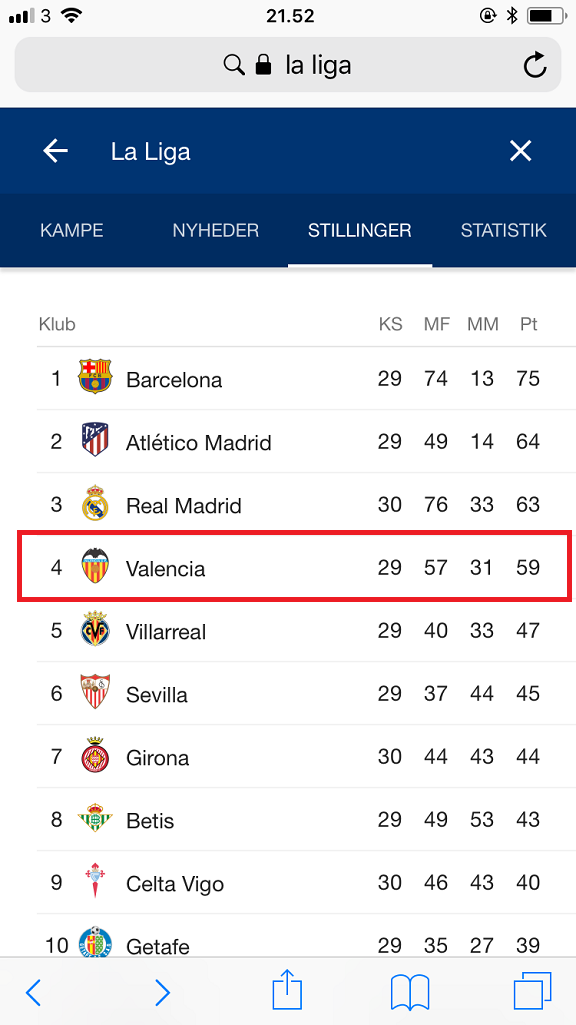Open the STATISTIK tab
Screen dimensions: 576x1025
coord(503,231)
